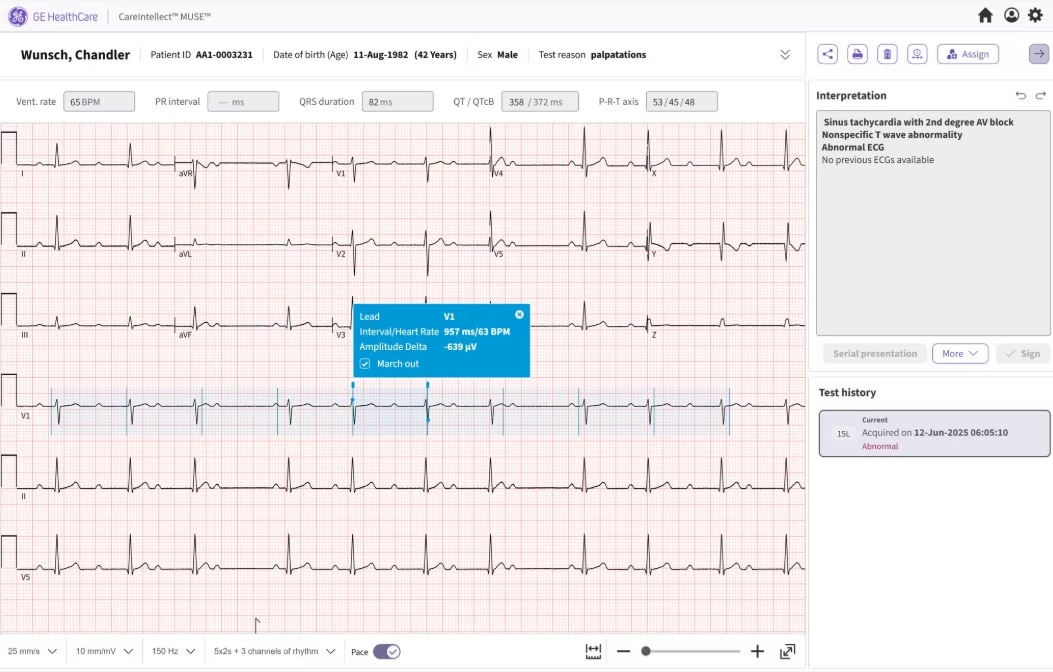Undo the interpretation edit
This screenshot has height=672, width=1053.
click(1021, 95)
